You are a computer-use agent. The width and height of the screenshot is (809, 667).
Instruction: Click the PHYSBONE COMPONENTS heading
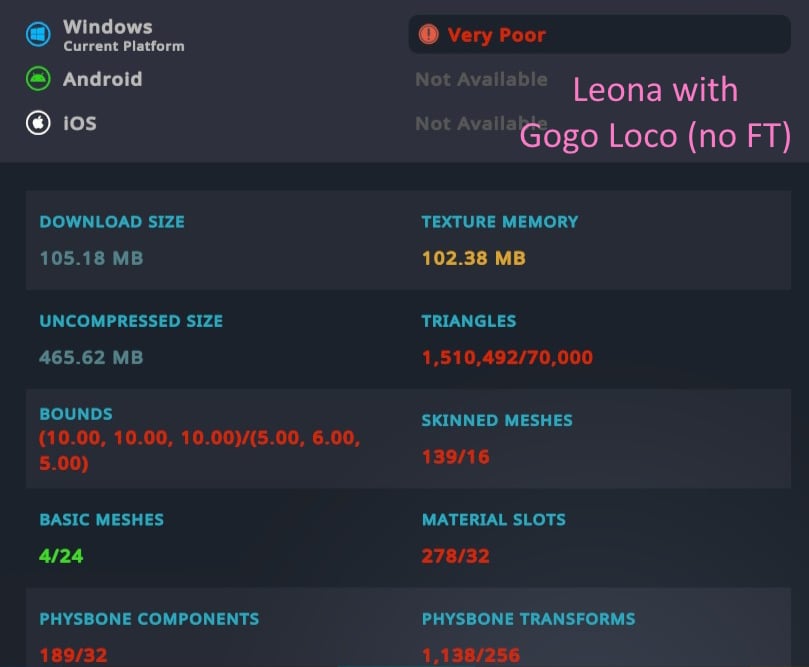149,619
